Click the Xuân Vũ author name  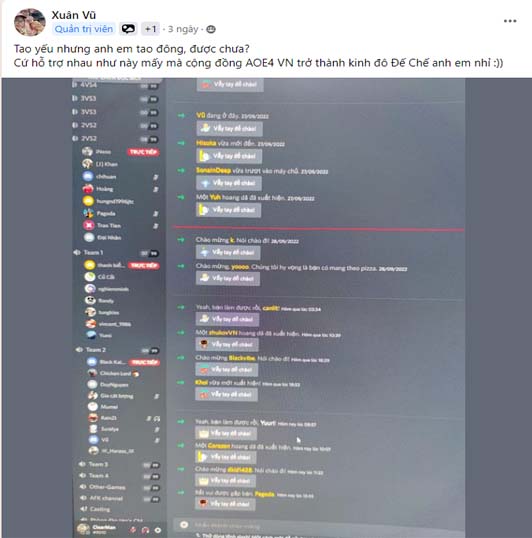pyautogui.click(x=73, y=15)
